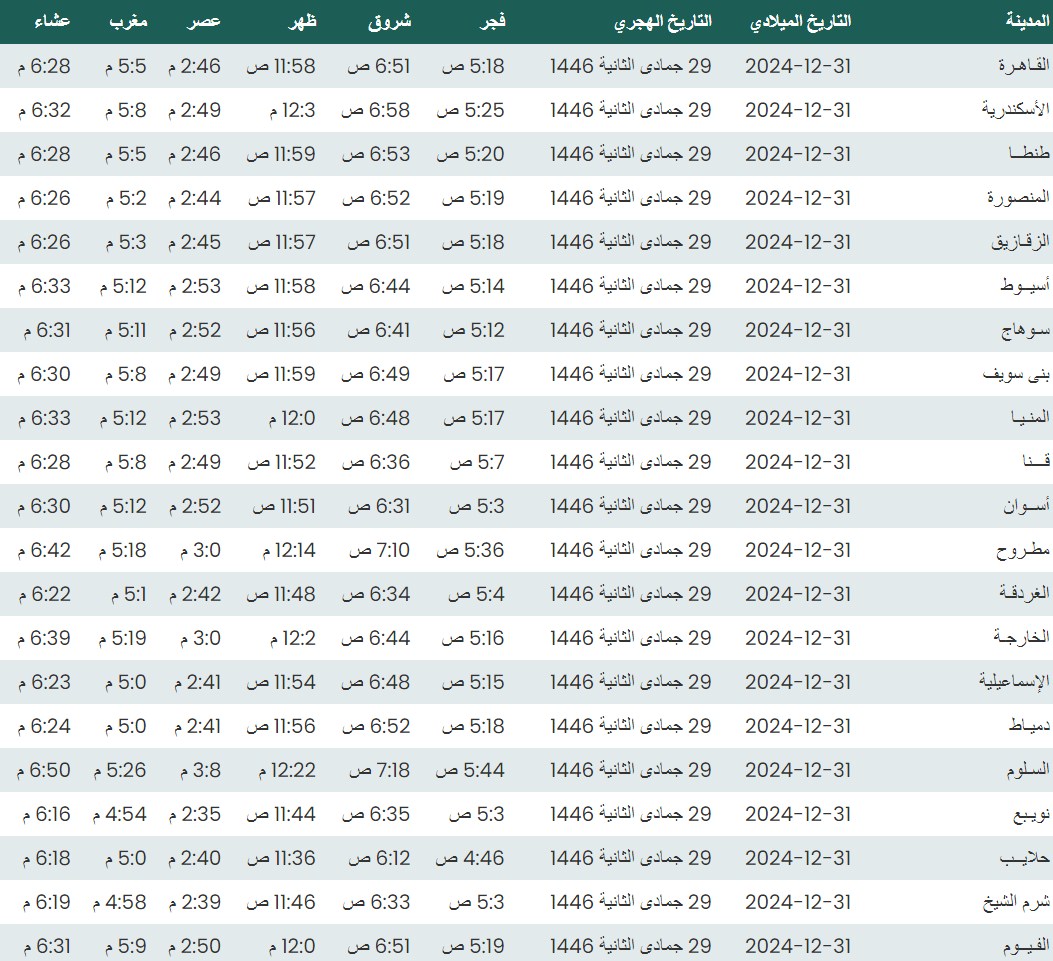Click the Gregorian date in the الغردقة row
The image size is (1053, 961).
tap(798, 594)
